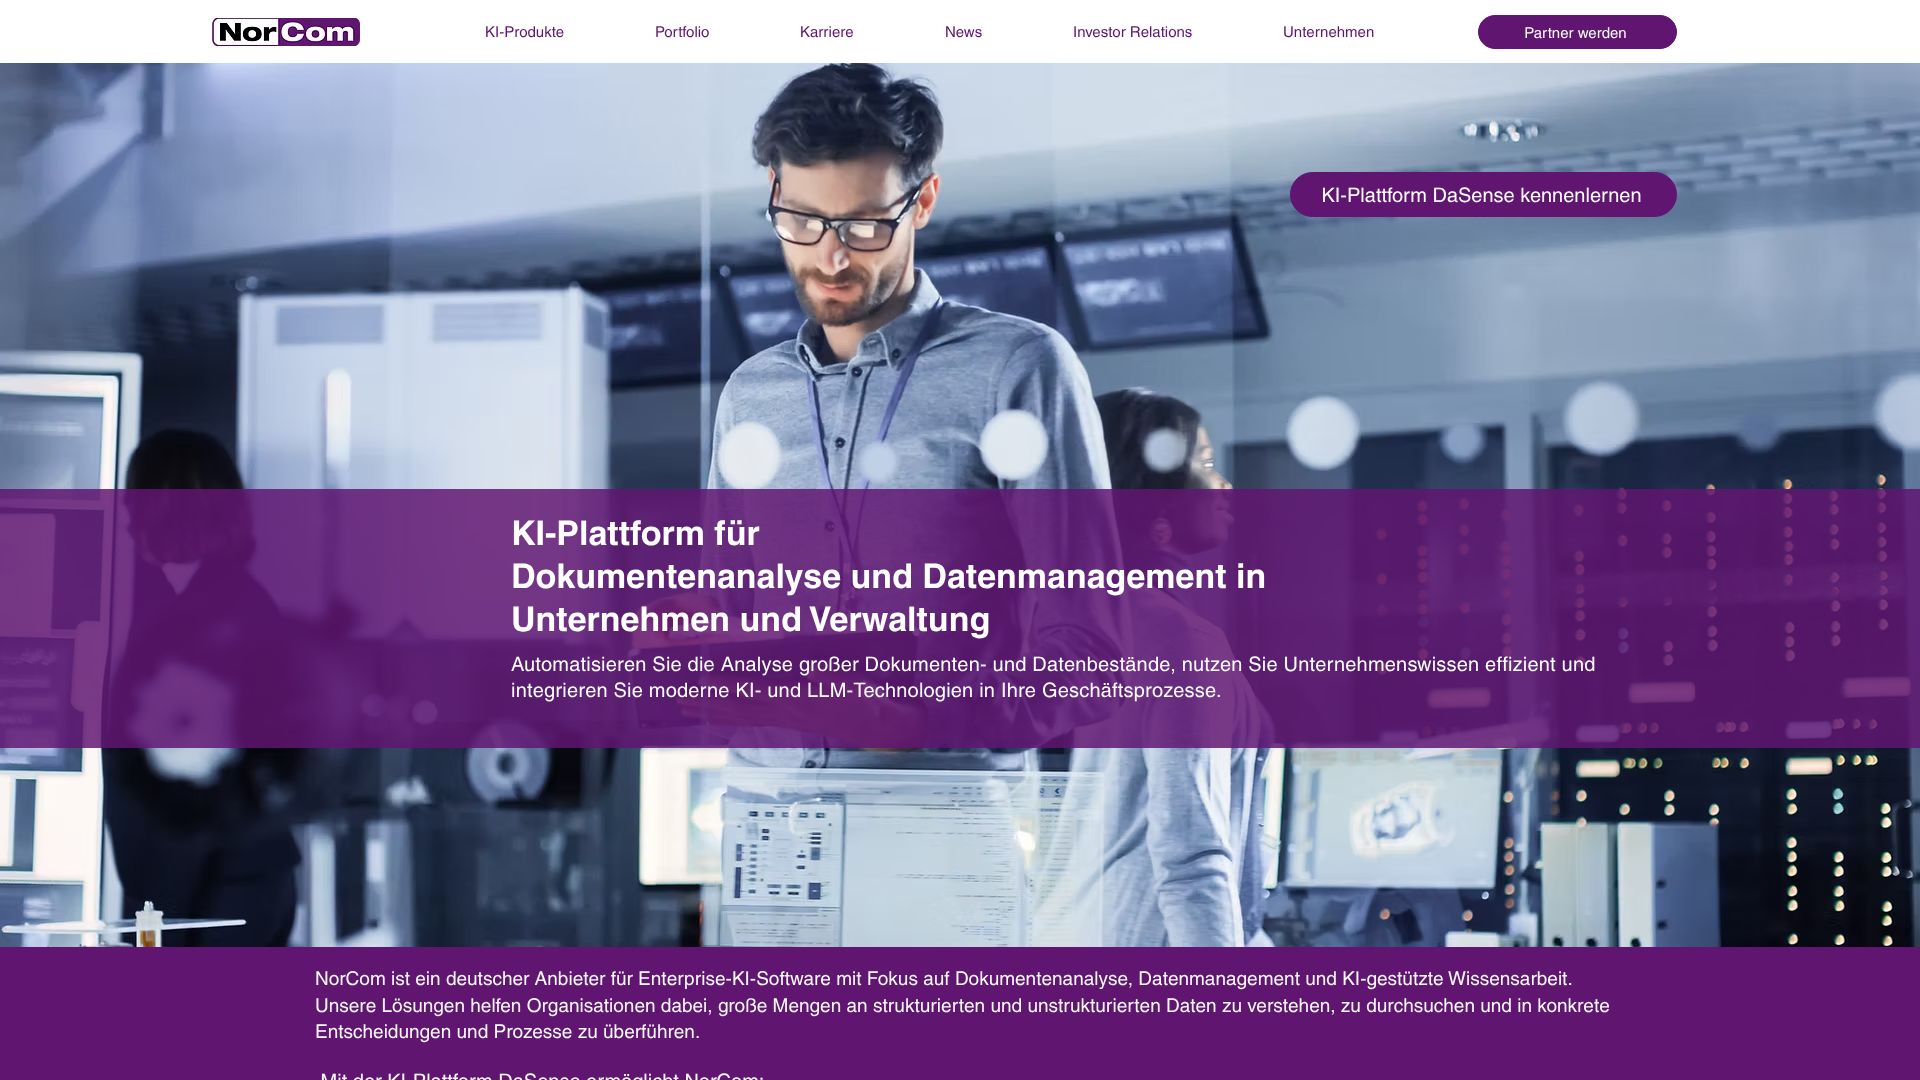
Task: Open the Karriere navigation item
Action: [826, 32]
